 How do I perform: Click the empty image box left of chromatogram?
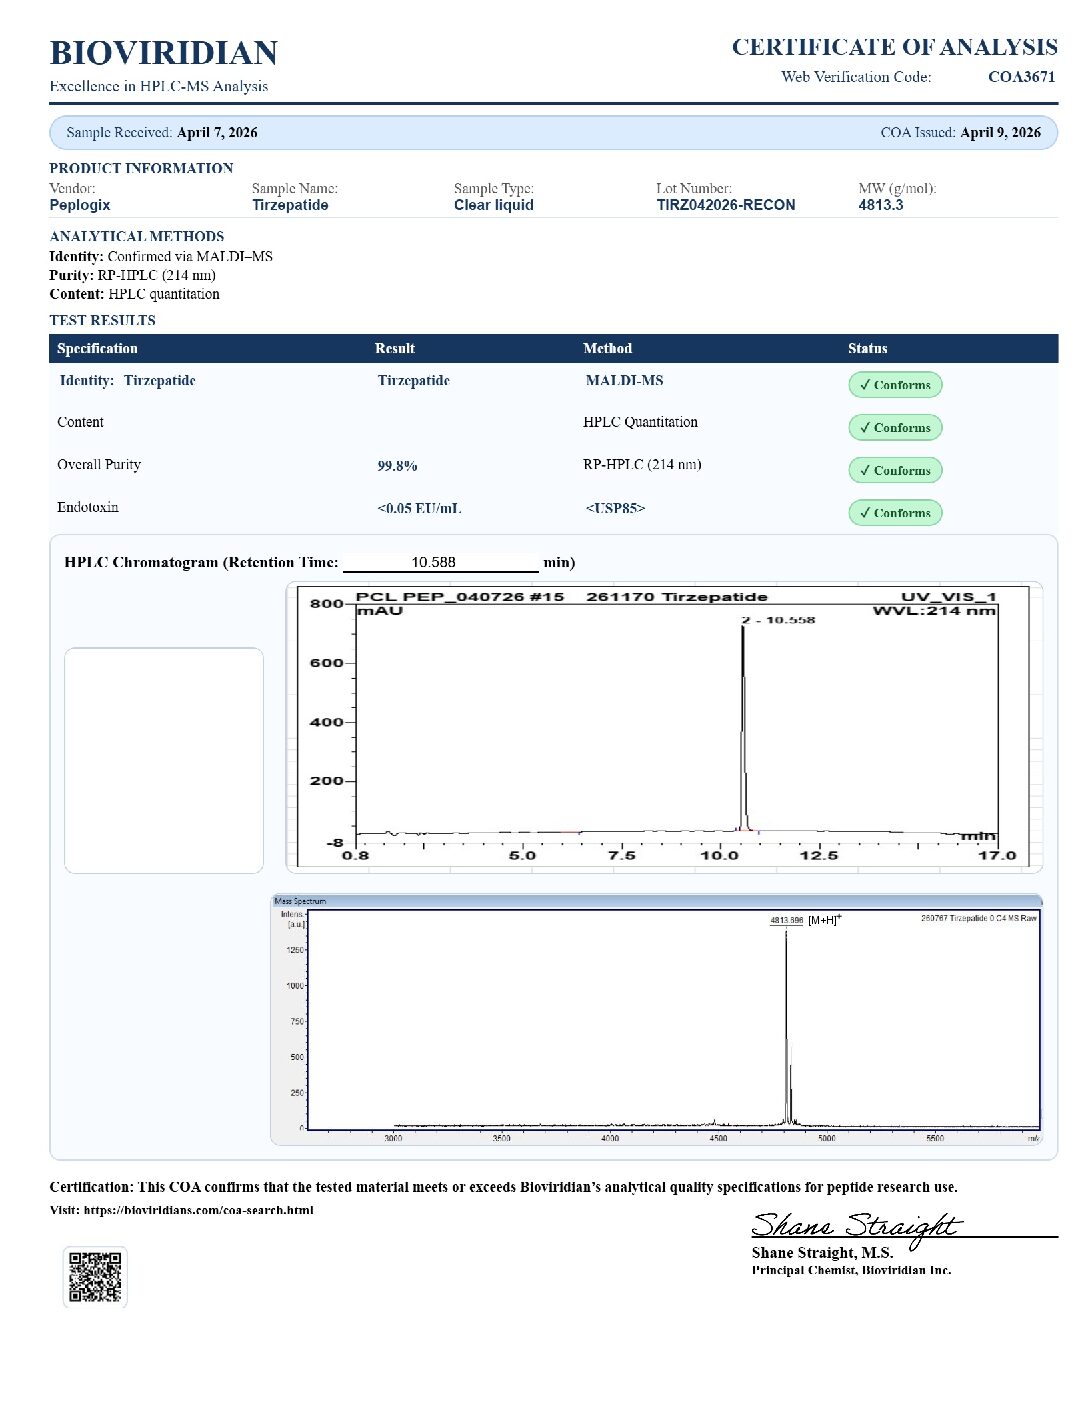(x=164, y=761)
